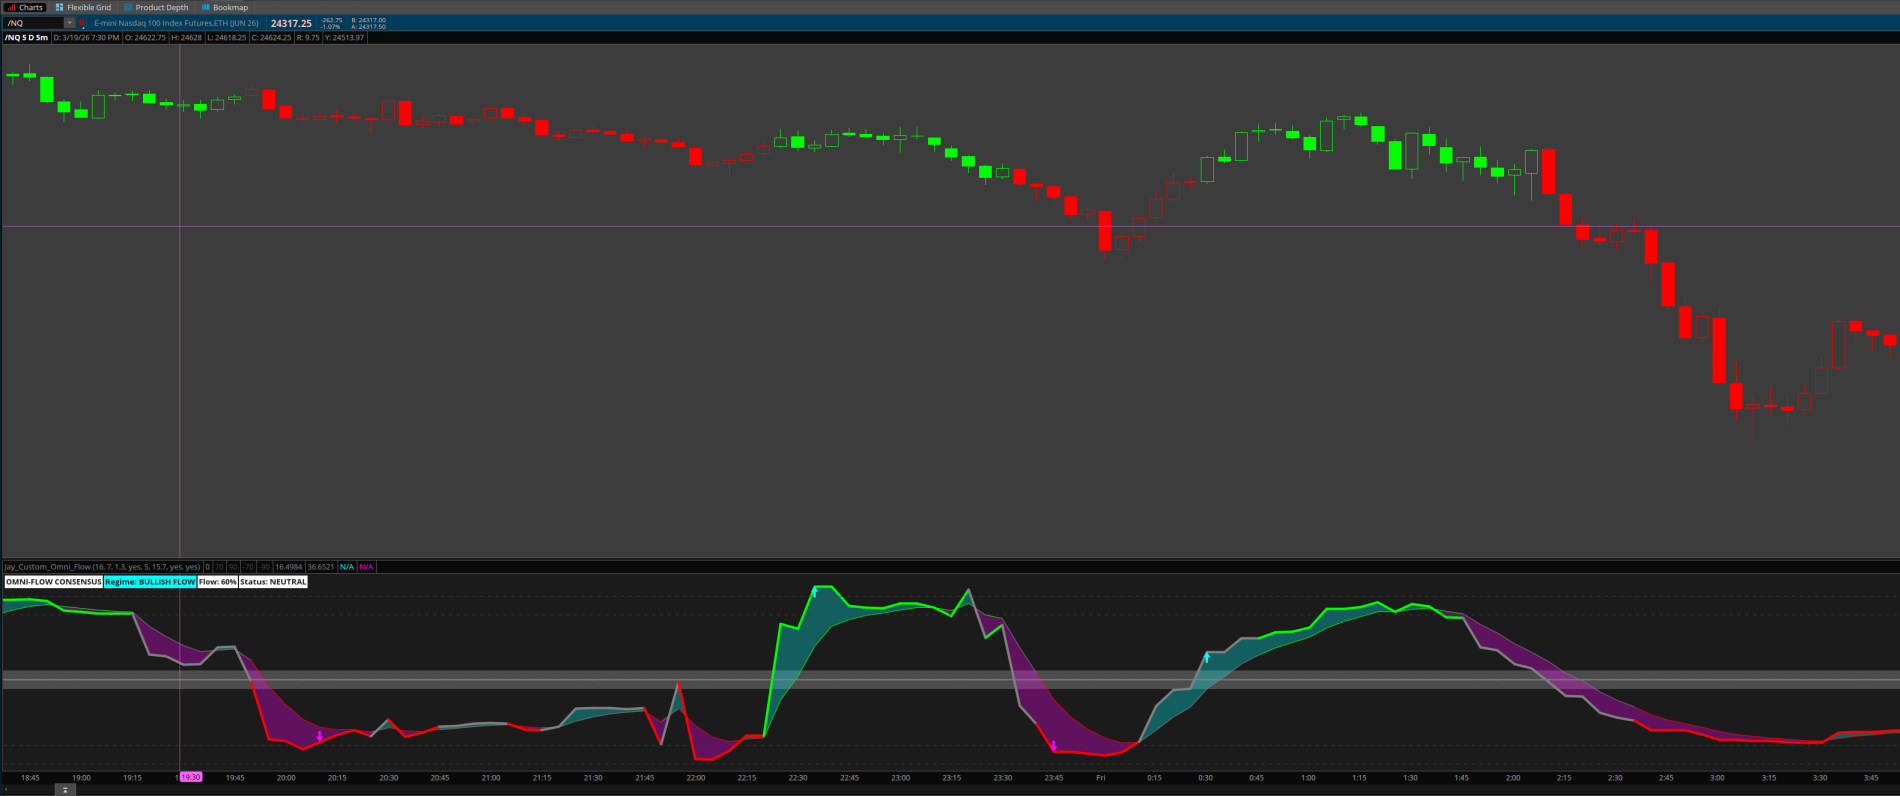Click the scrollbar left arrow at bottom
Viewport: 1900px width, 796px height.
click(5, 790)
